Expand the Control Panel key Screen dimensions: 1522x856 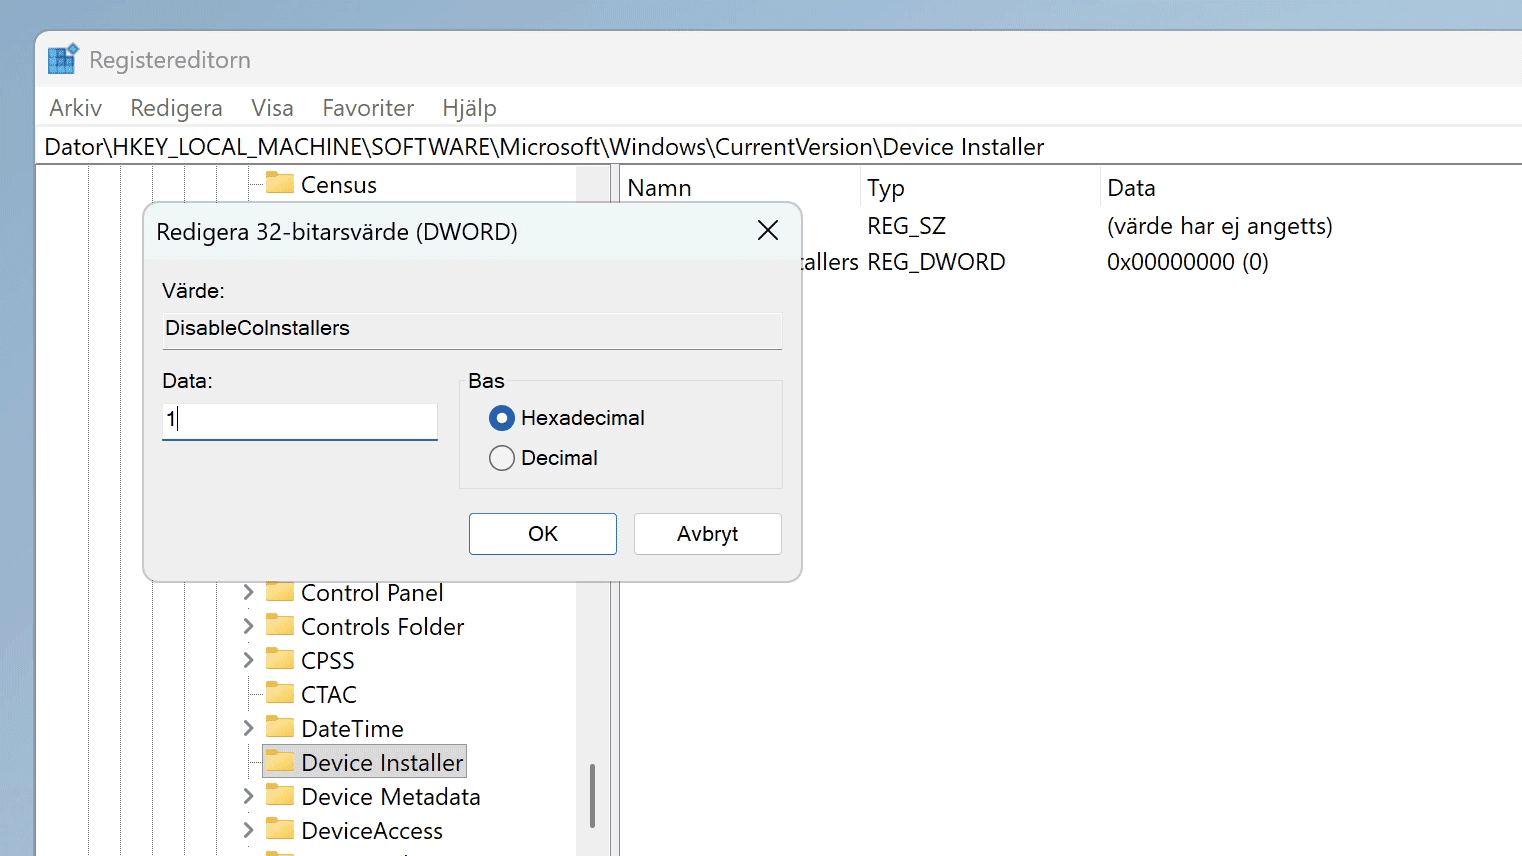[x=248, y=593]
